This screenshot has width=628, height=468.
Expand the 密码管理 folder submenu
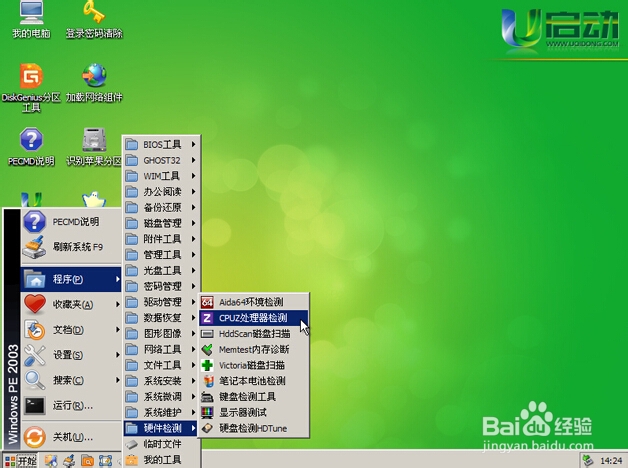point(161,286)
